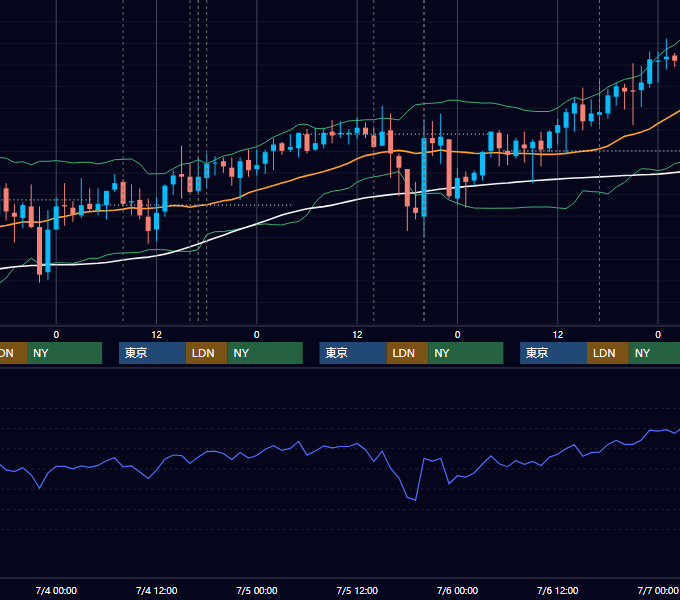Select the 東京 session block on 7/6
This screenshot has height=600, width=680.
point(553,353)
